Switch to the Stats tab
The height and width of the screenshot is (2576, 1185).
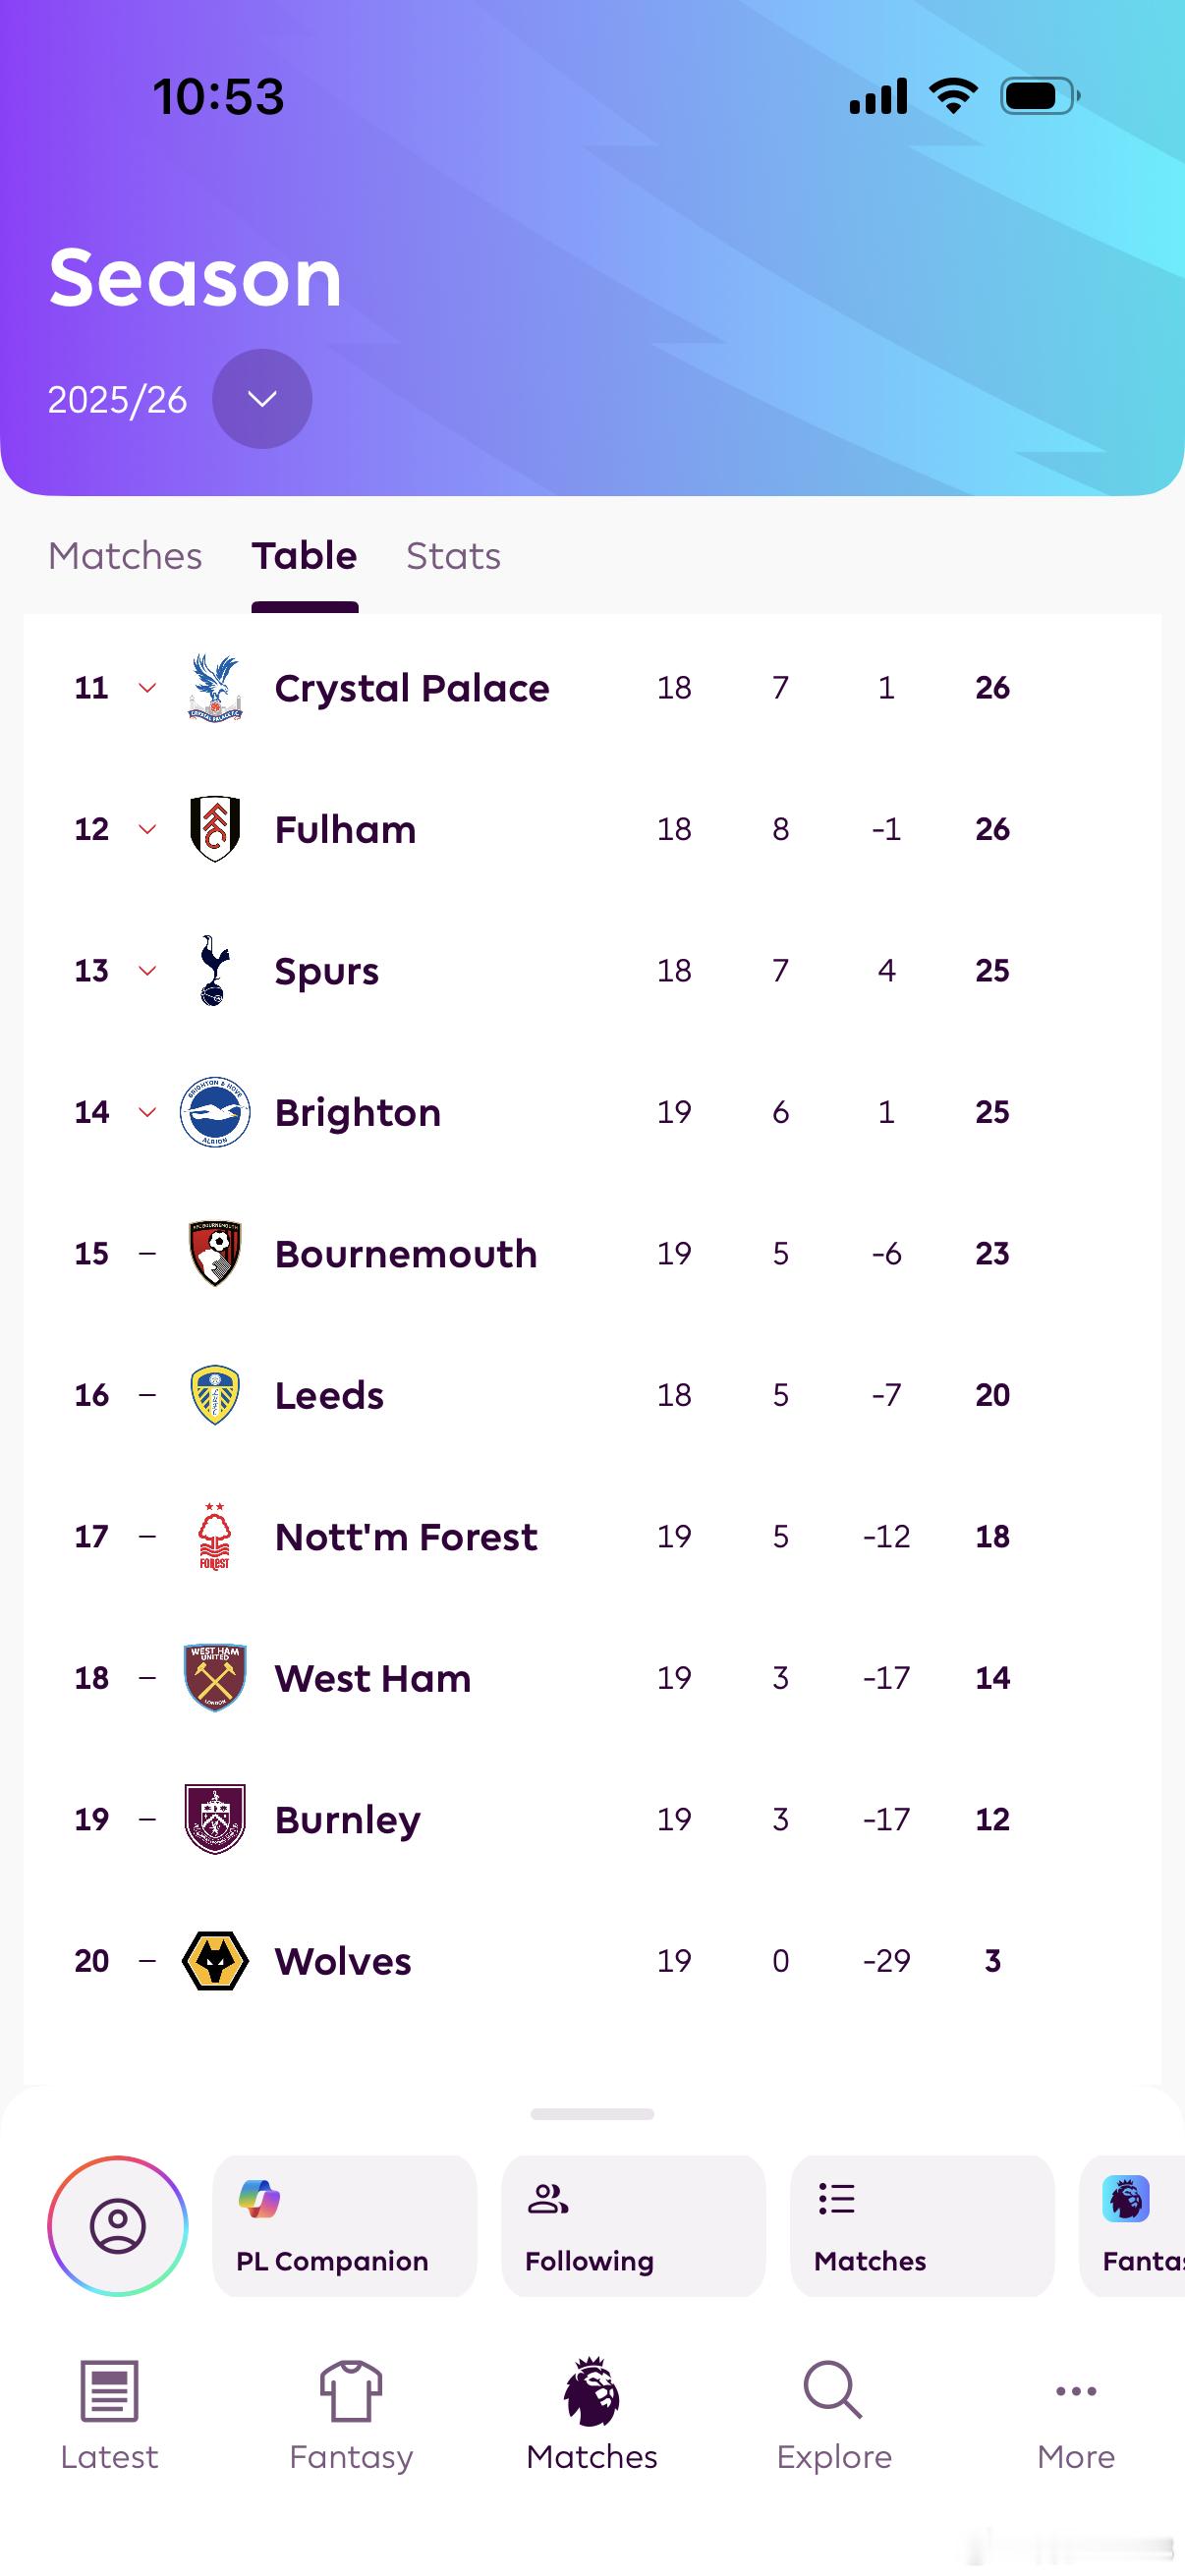point(453,556)
